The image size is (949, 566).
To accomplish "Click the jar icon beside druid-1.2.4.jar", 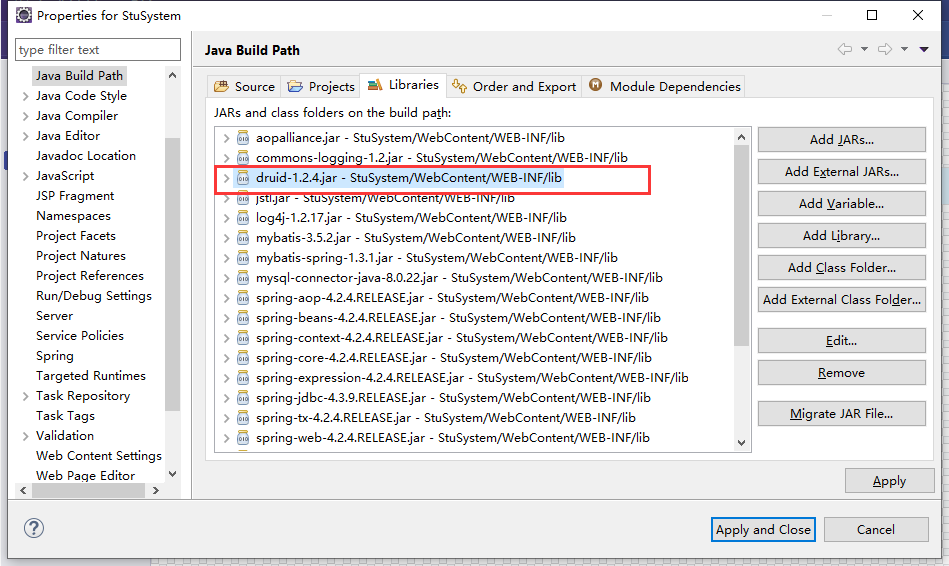I will (x=243, y=178).
